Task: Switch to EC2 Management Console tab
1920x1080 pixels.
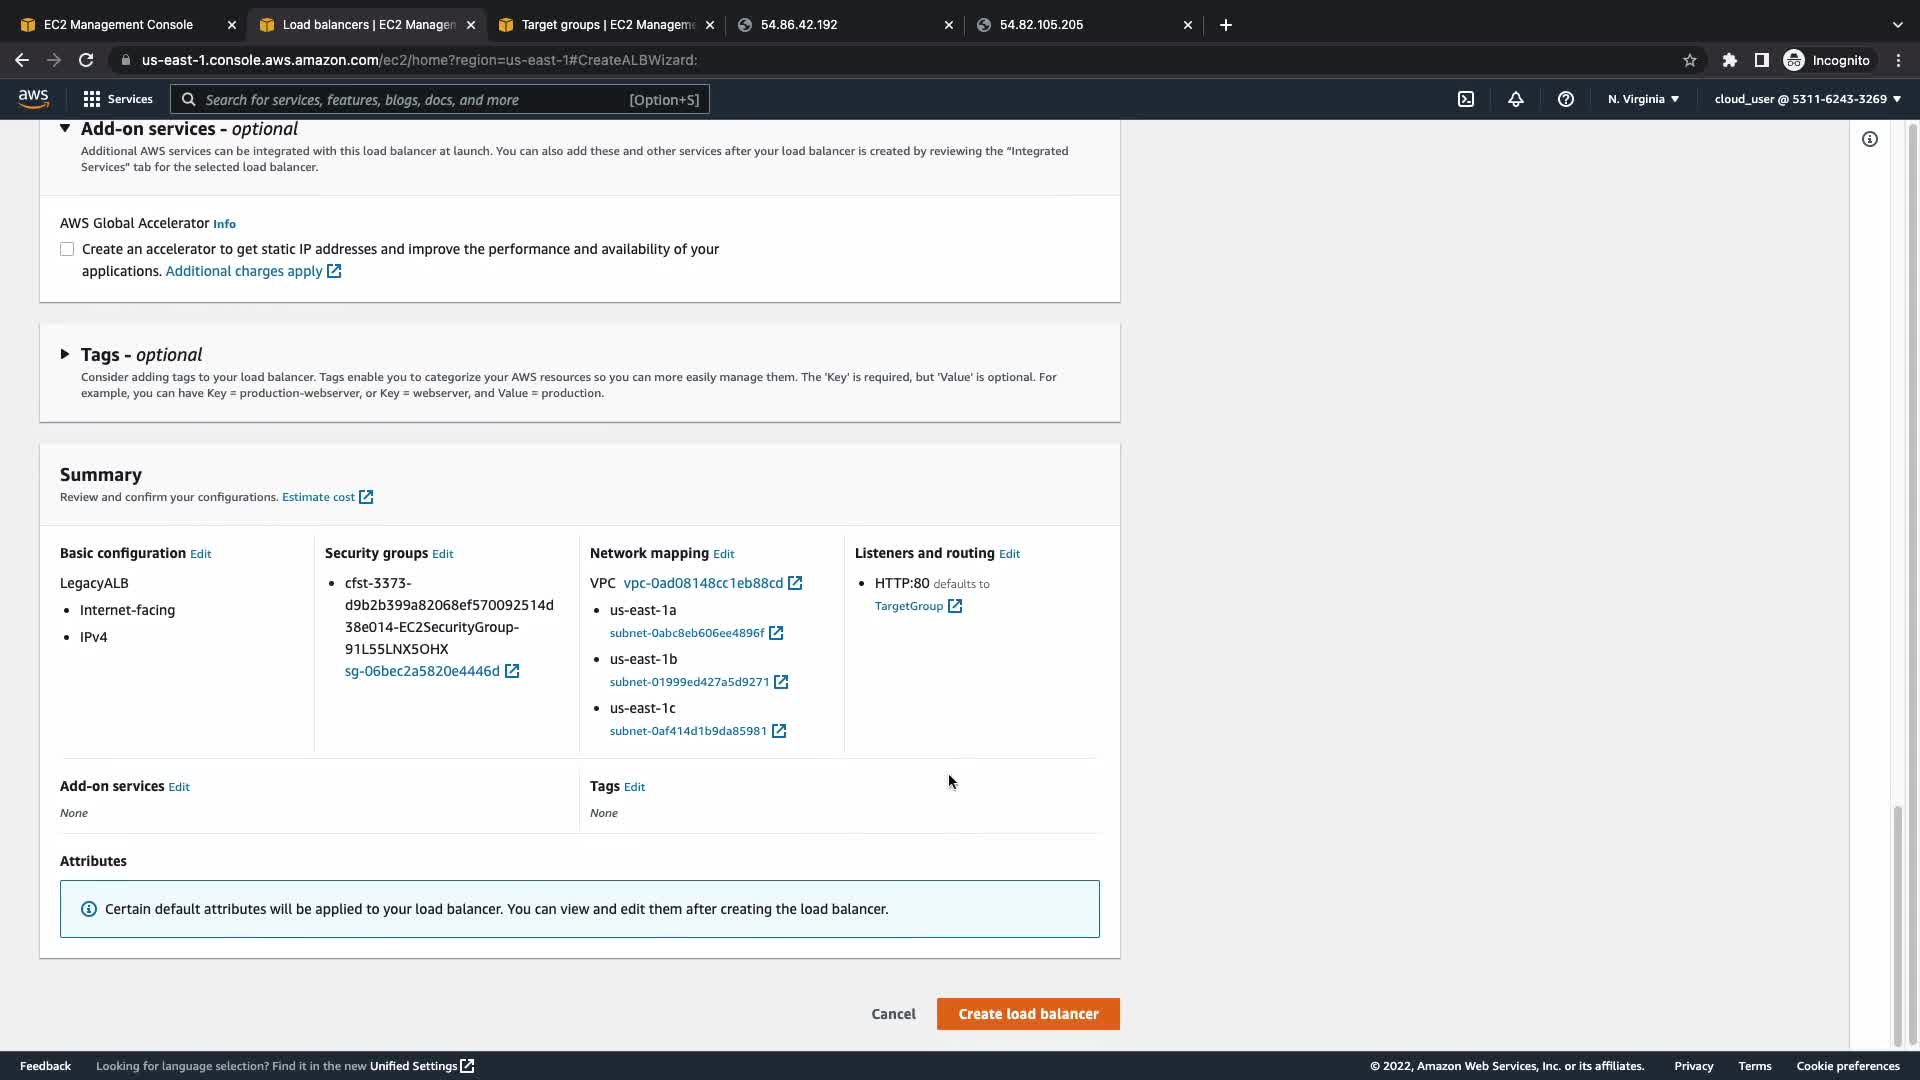Action: pos(118,24)
